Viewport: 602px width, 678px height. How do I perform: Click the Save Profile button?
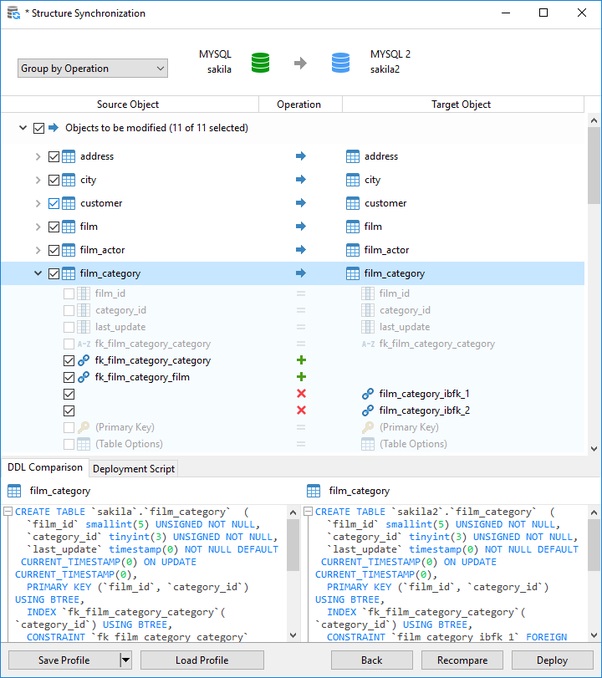pyautogui.click(x=64, y=660)
